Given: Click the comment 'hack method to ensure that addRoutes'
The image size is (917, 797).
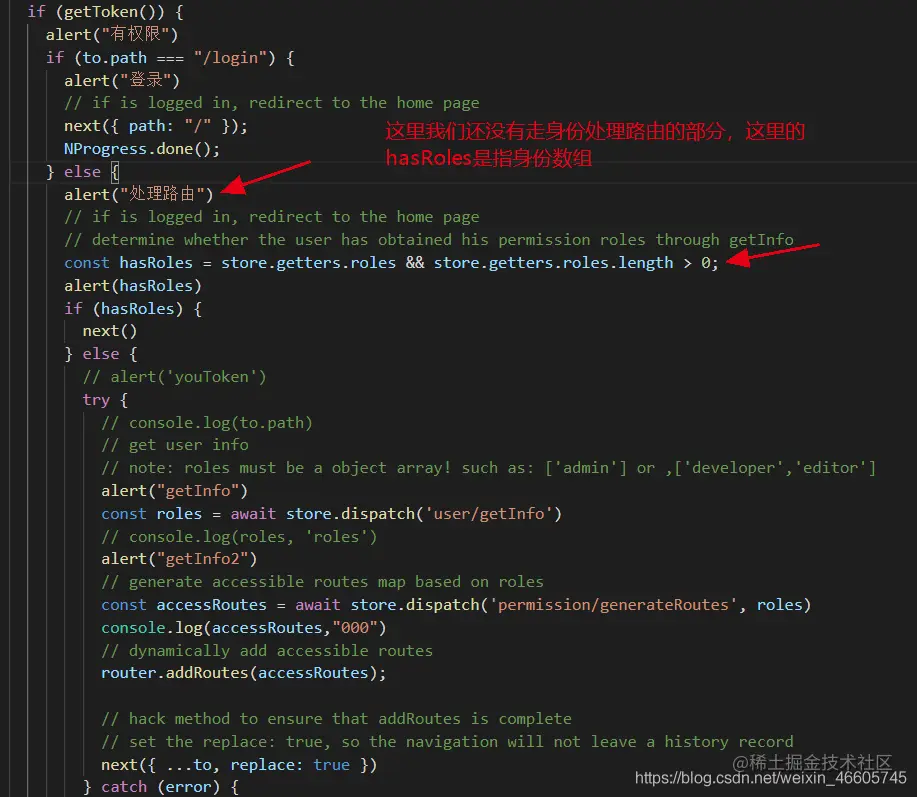Looking at the screenshot, I should [x=336, y=719].
